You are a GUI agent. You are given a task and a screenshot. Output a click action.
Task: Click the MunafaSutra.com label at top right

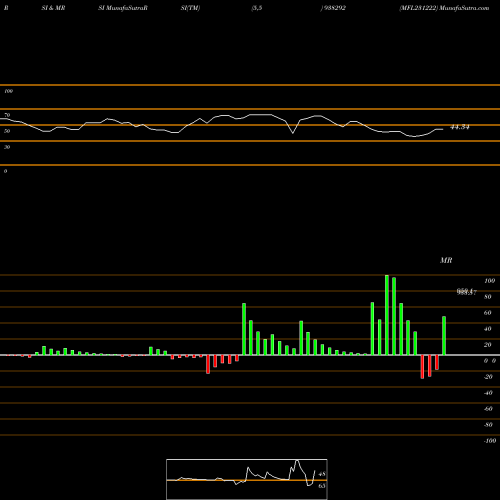[x=464, y=8]
